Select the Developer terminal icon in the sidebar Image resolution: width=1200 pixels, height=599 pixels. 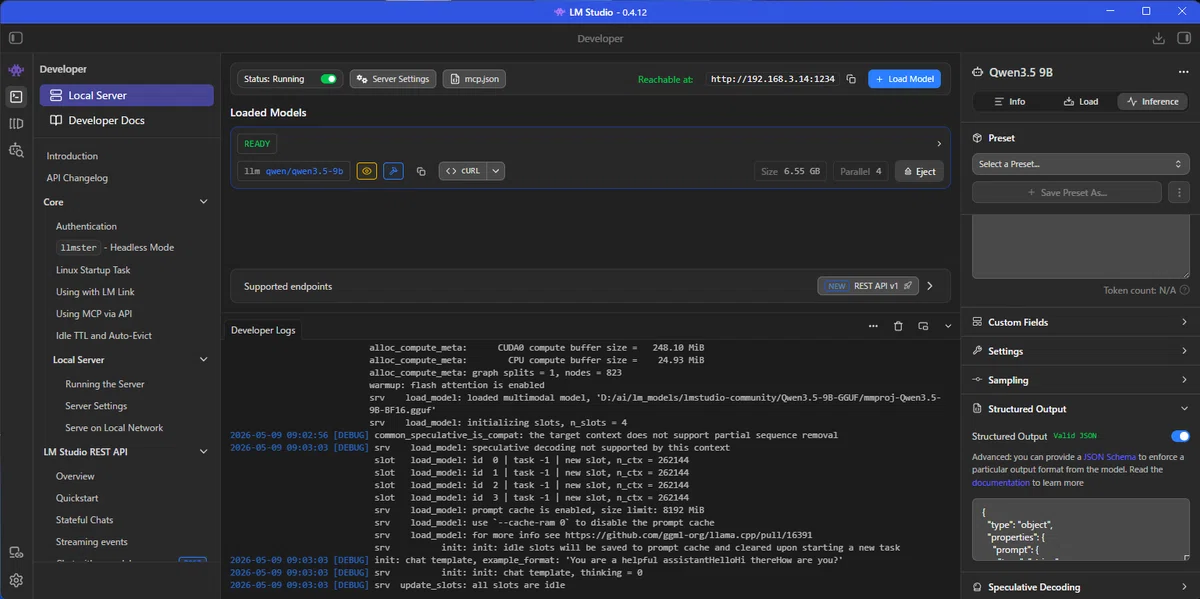tap(15, 97)
